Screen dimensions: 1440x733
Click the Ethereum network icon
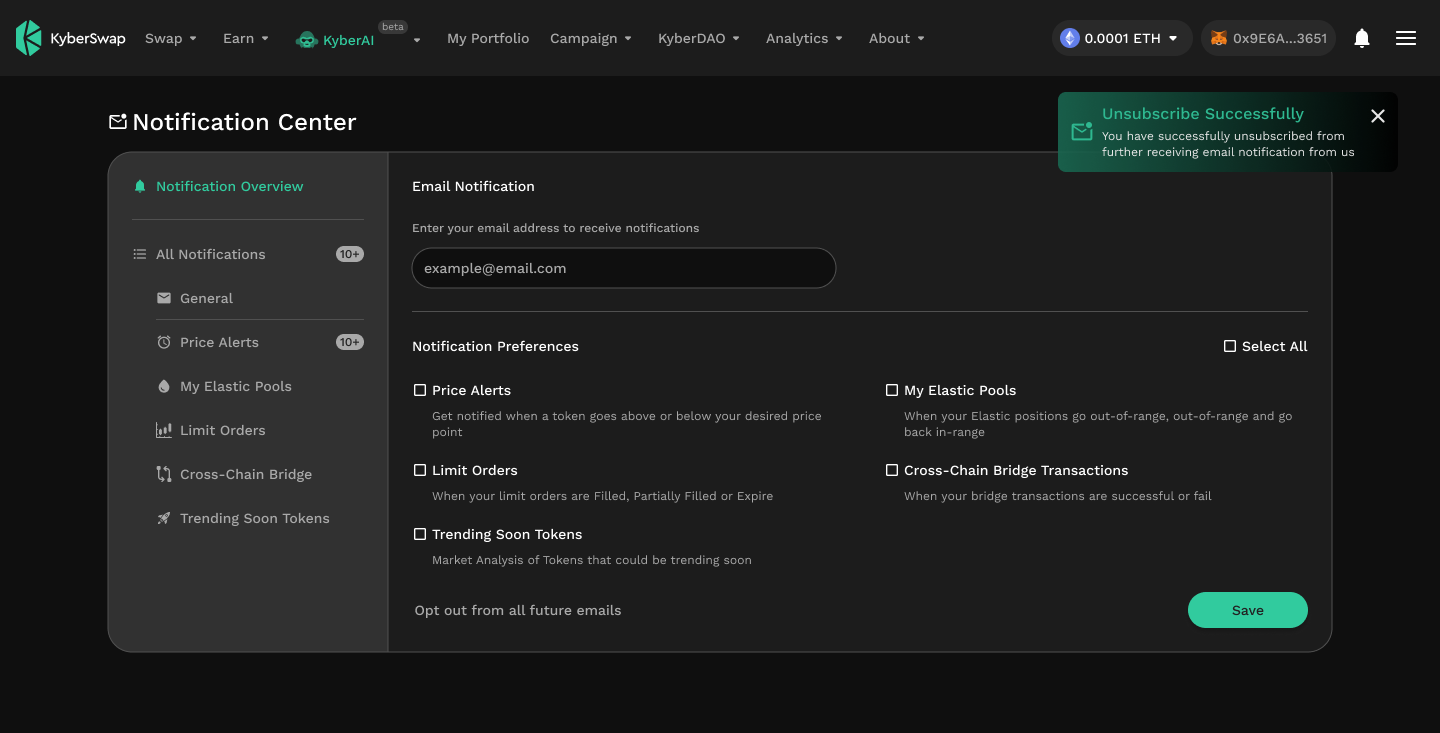[x=1069, y=38]
